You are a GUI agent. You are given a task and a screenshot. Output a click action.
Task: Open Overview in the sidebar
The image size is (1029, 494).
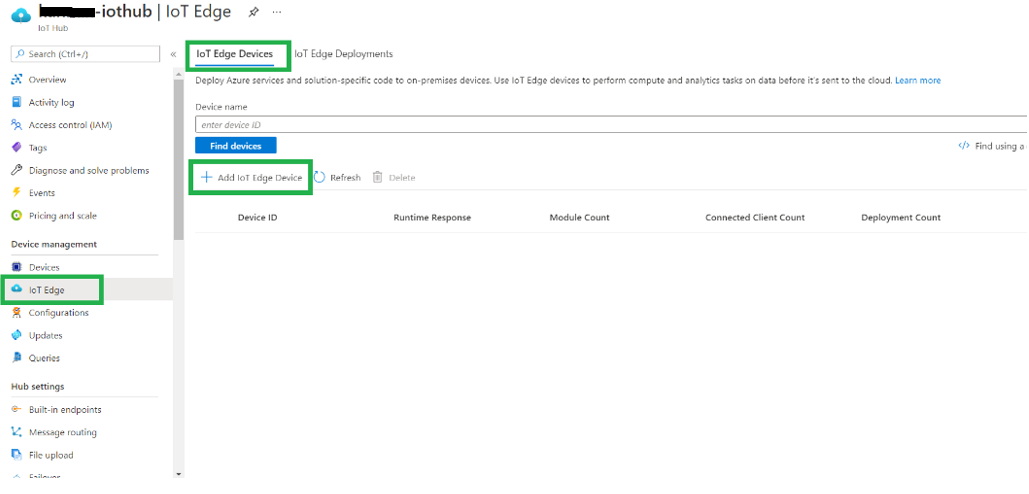pos(47,79)
